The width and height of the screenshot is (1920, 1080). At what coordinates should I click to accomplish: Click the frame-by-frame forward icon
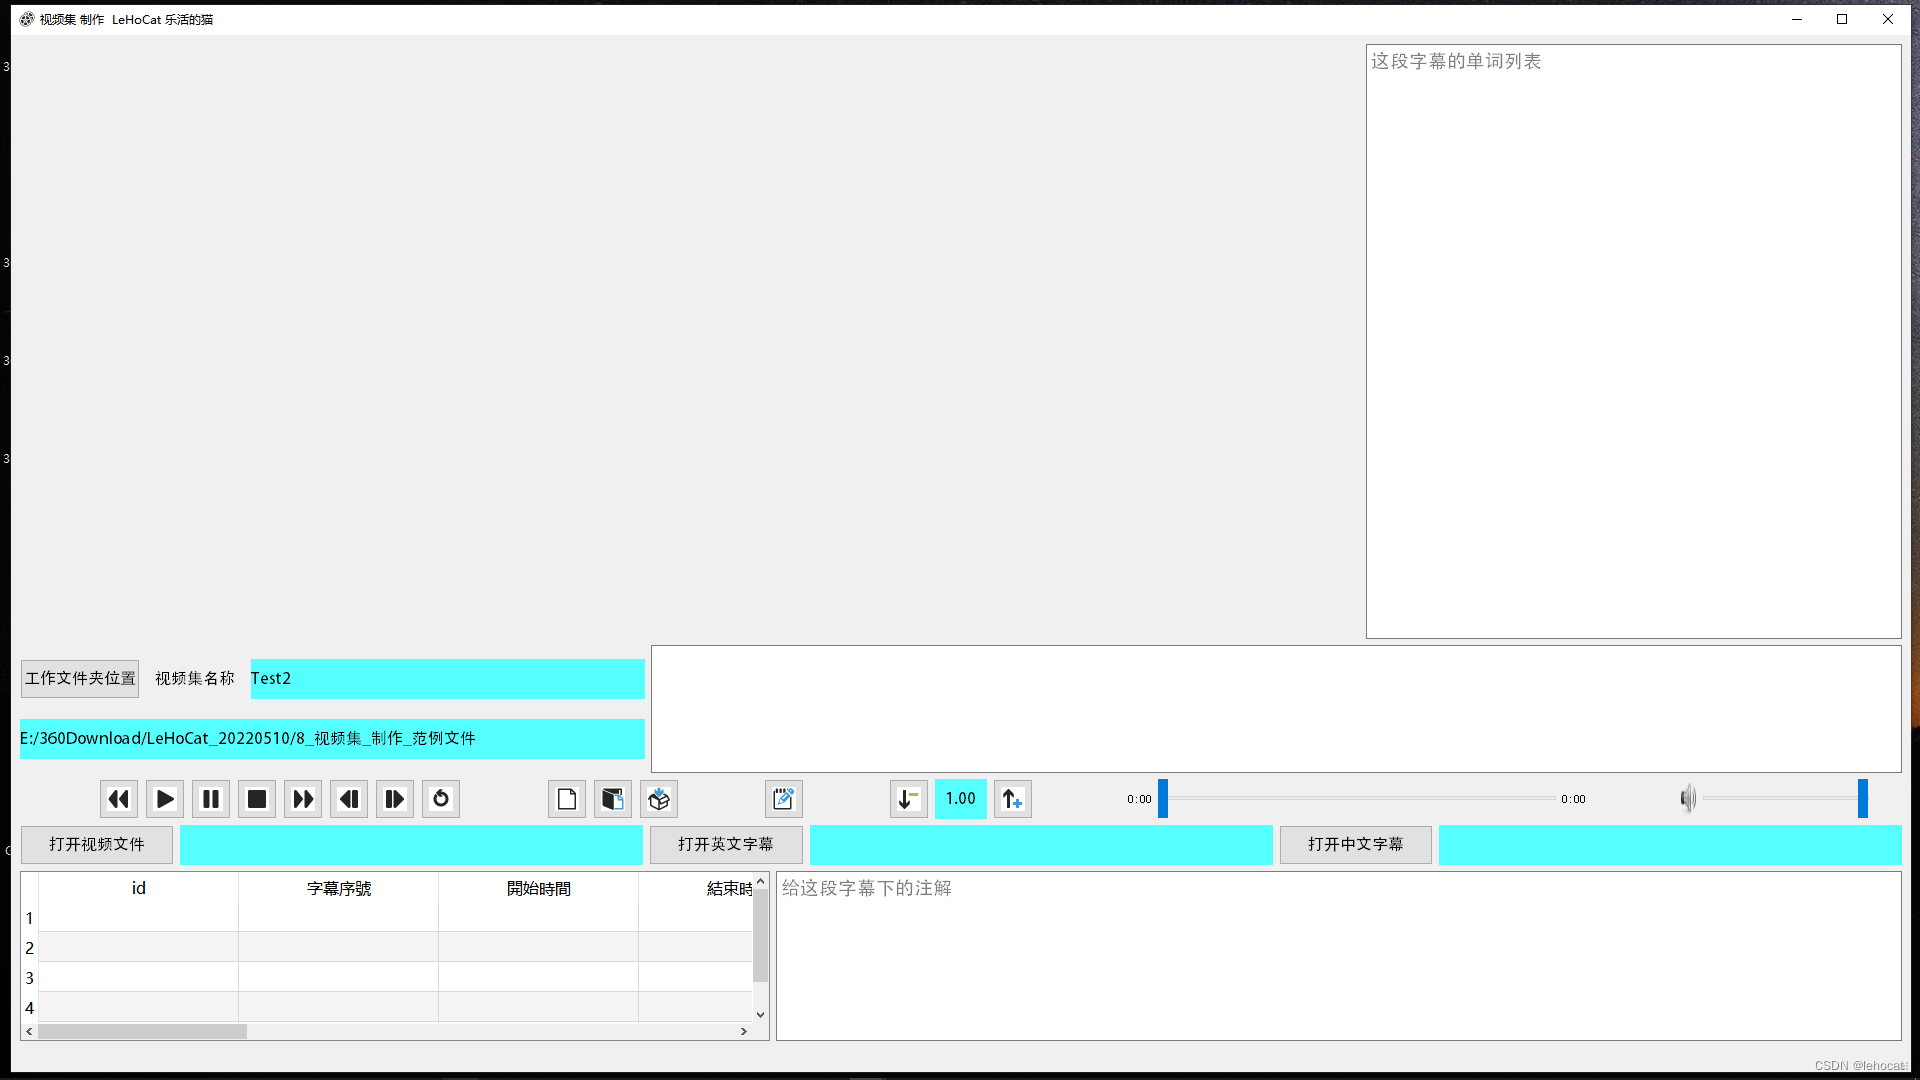point(394,798)
